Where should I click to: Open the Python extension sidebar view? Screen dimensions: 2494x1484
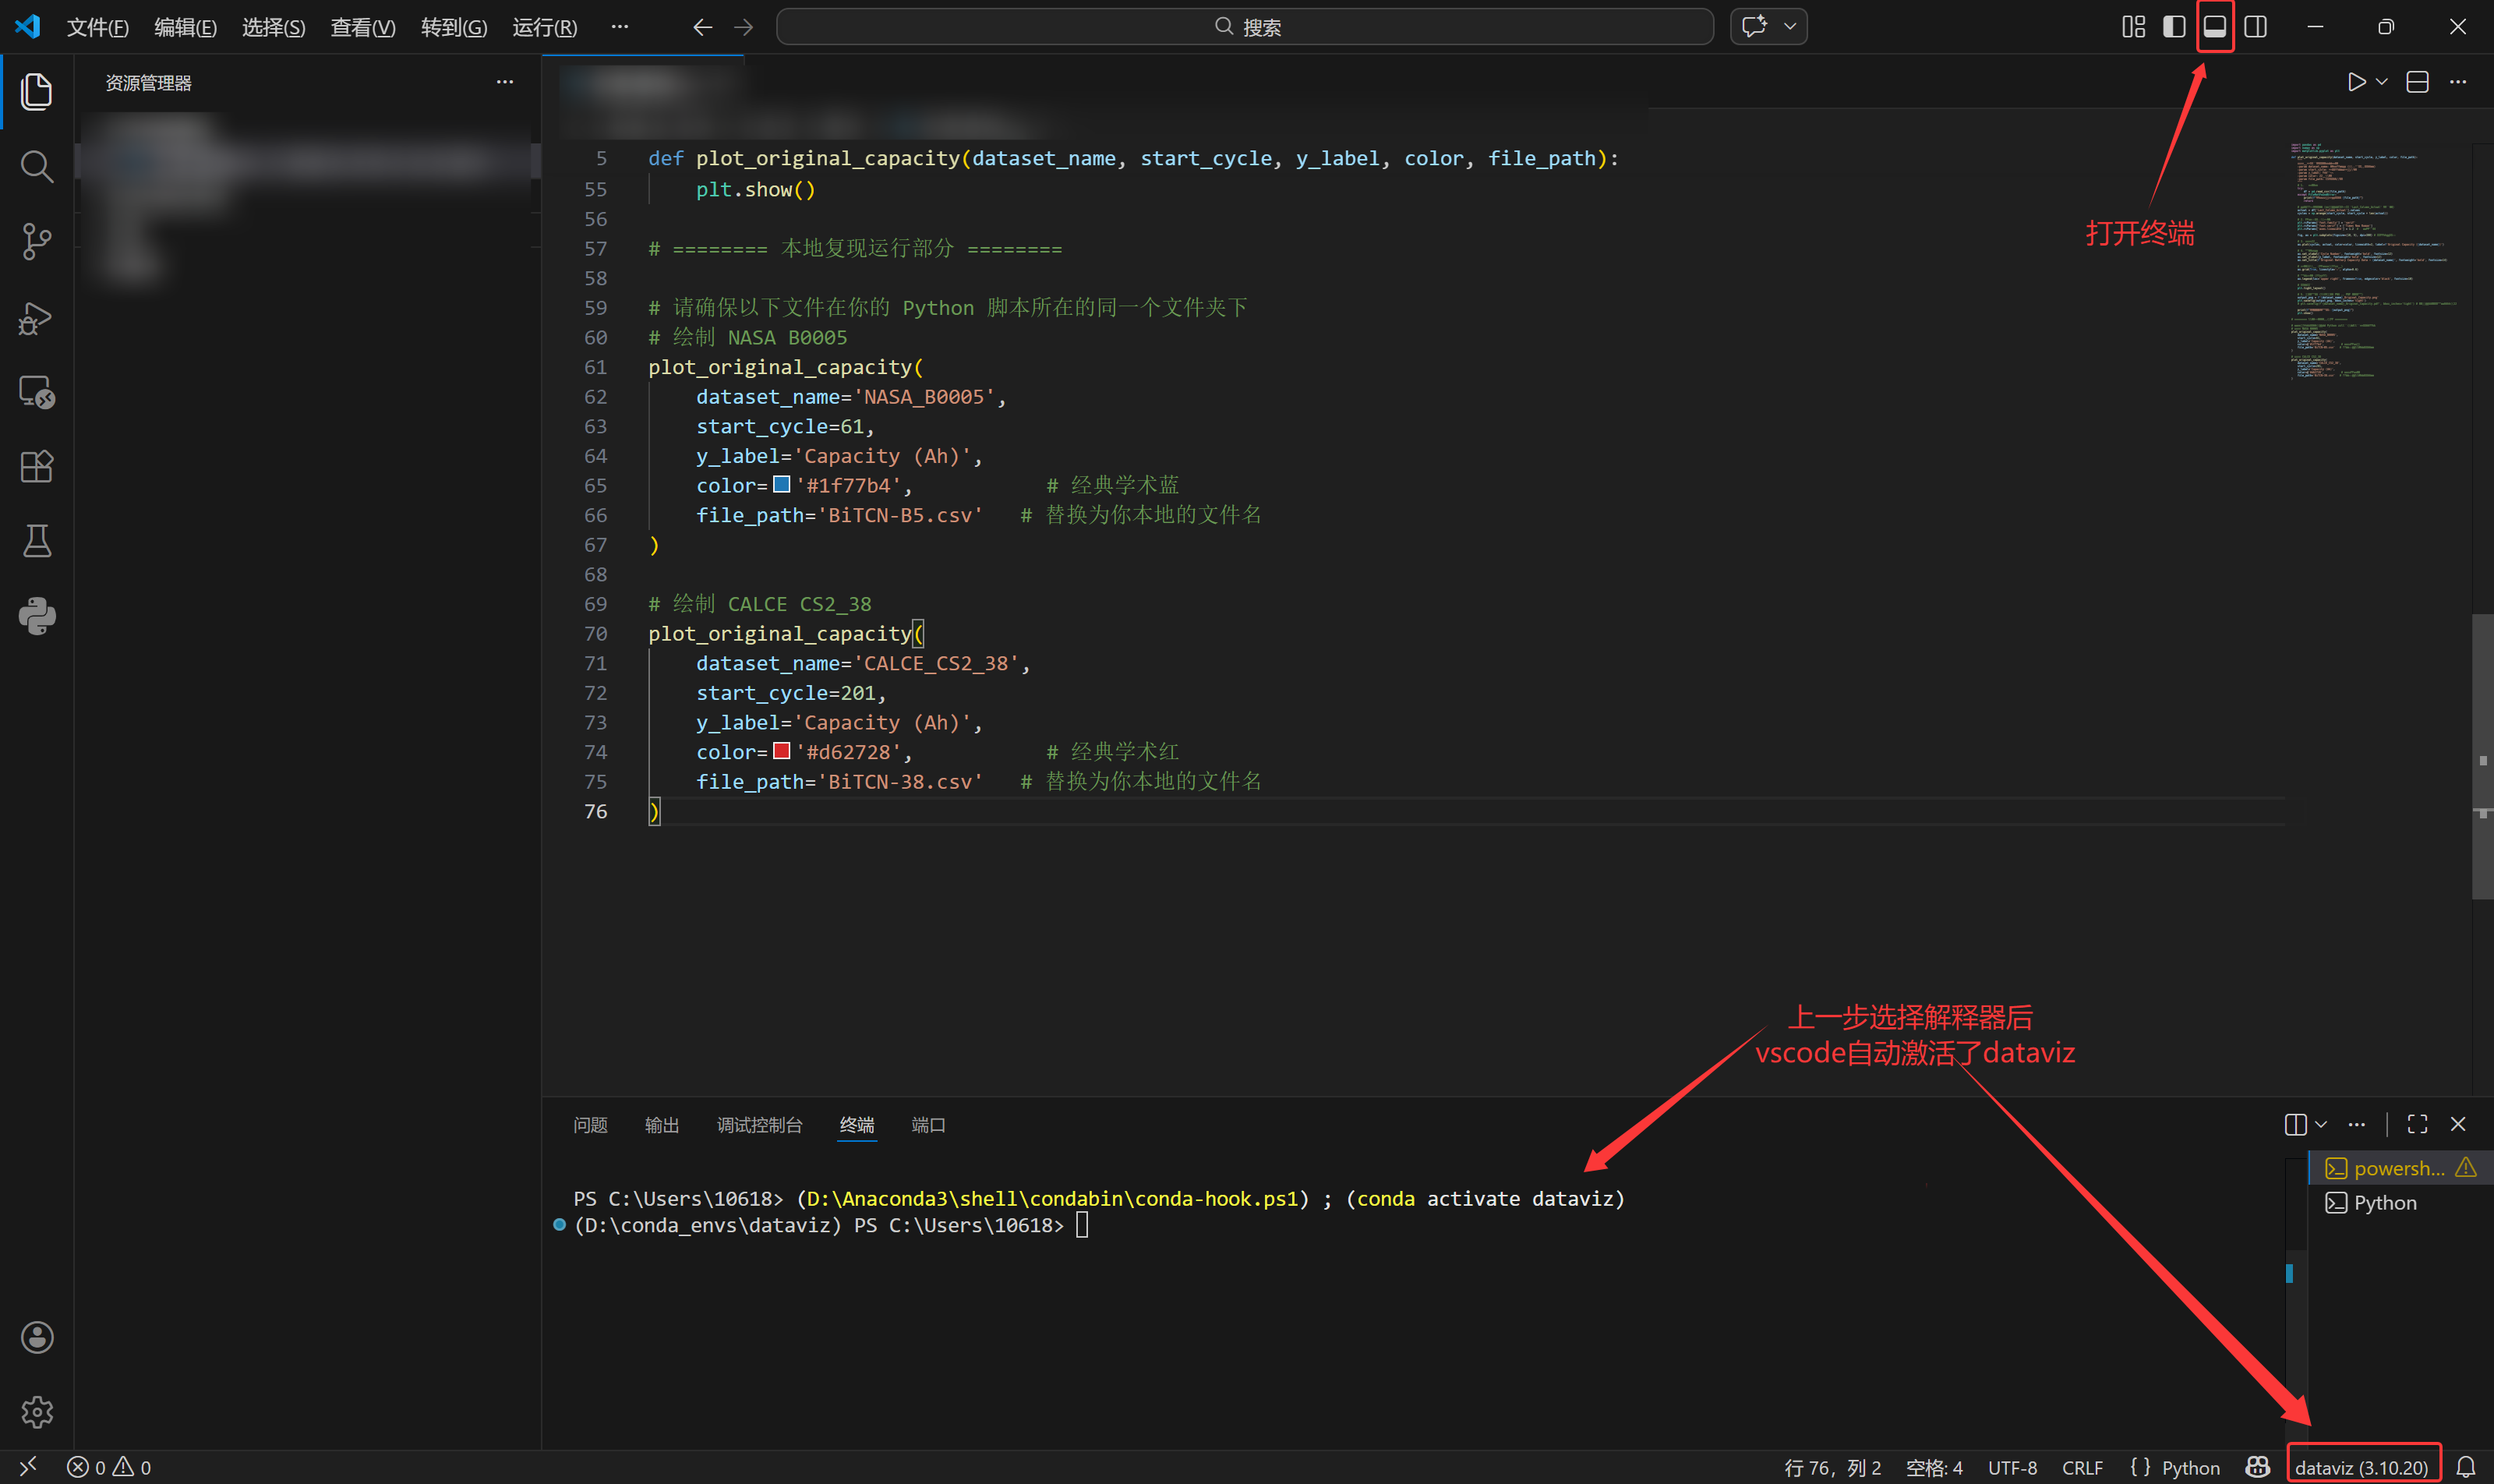coord(37,616)
